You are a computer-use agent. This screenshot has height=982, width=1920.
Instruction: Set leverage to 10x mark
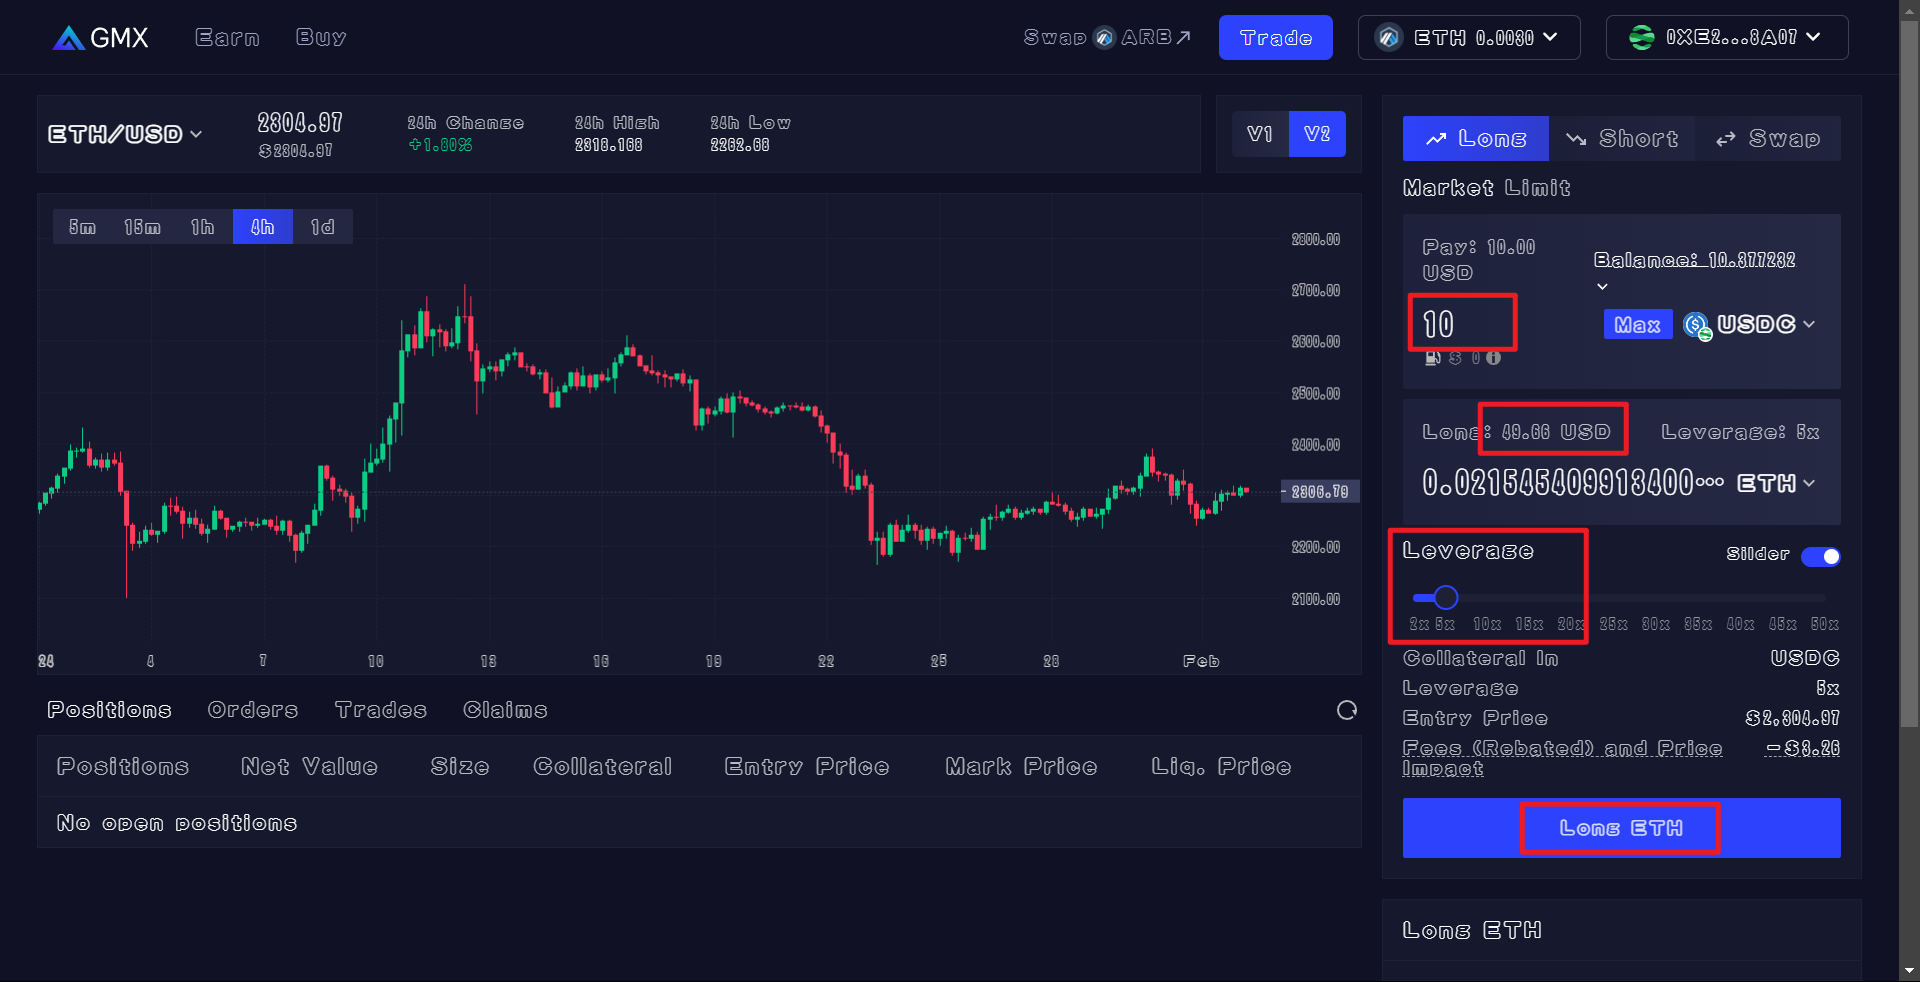(1487, 624)
